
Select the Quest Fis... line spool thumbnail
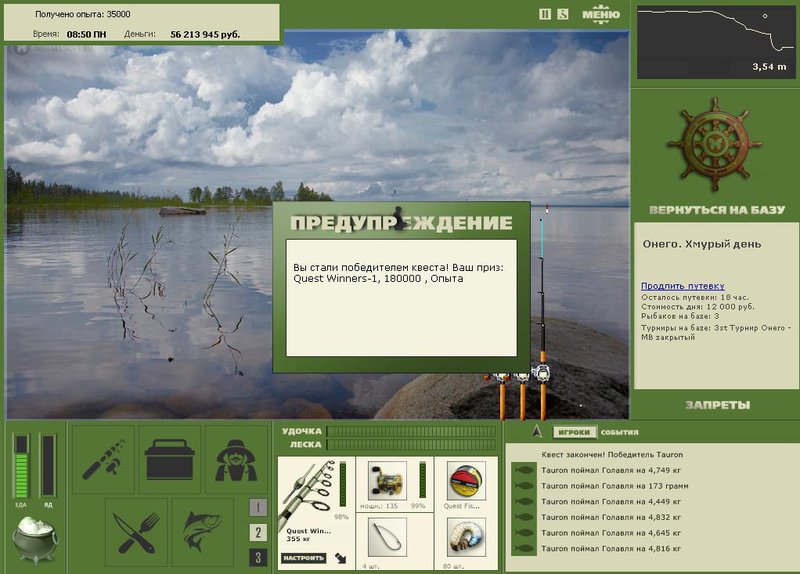click(466, 481)
